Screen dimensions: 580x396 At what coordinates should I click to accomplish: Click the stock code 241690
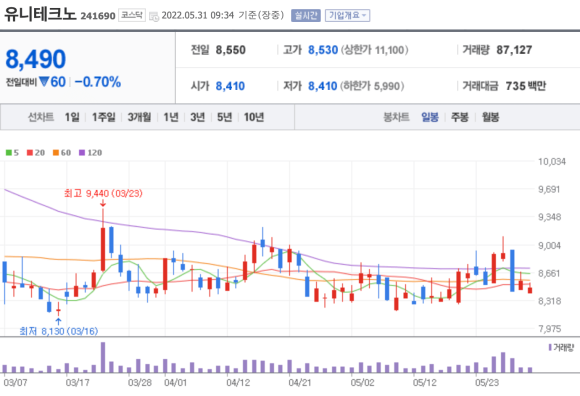tap(98, 16)
